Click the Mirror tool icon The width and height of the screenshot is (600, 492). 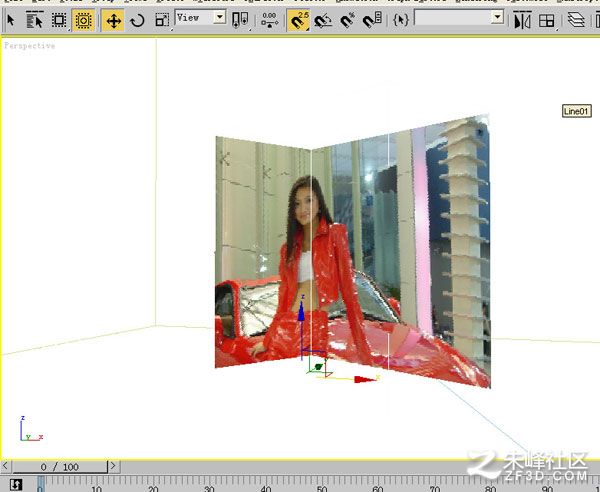[522, 20]
